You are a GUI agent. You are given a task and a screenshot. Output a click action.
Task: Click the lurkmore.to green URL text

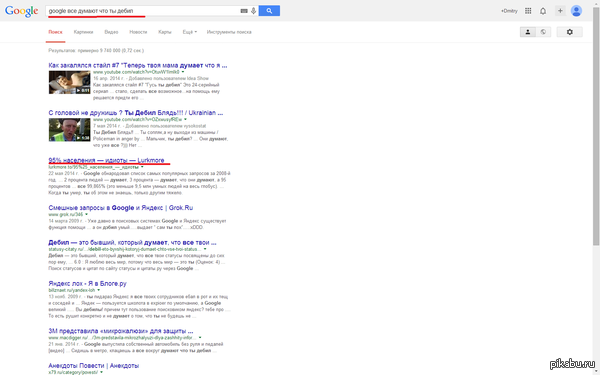(93, 167)
